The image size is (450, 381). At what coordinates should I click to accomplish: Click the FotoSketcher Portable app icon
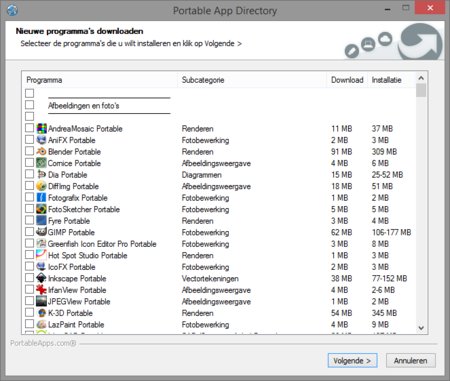(41, 209)
